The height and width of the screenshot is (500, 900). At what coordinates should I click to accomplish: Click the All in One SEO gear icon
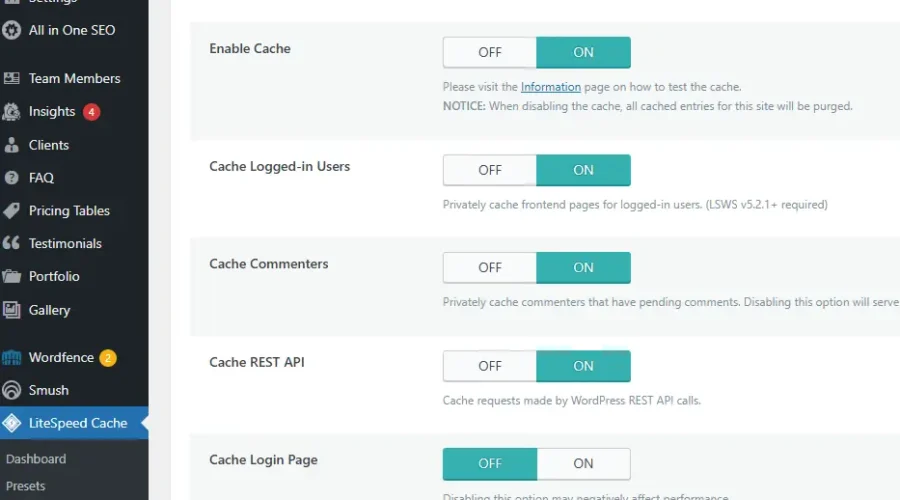click(12, 30)
